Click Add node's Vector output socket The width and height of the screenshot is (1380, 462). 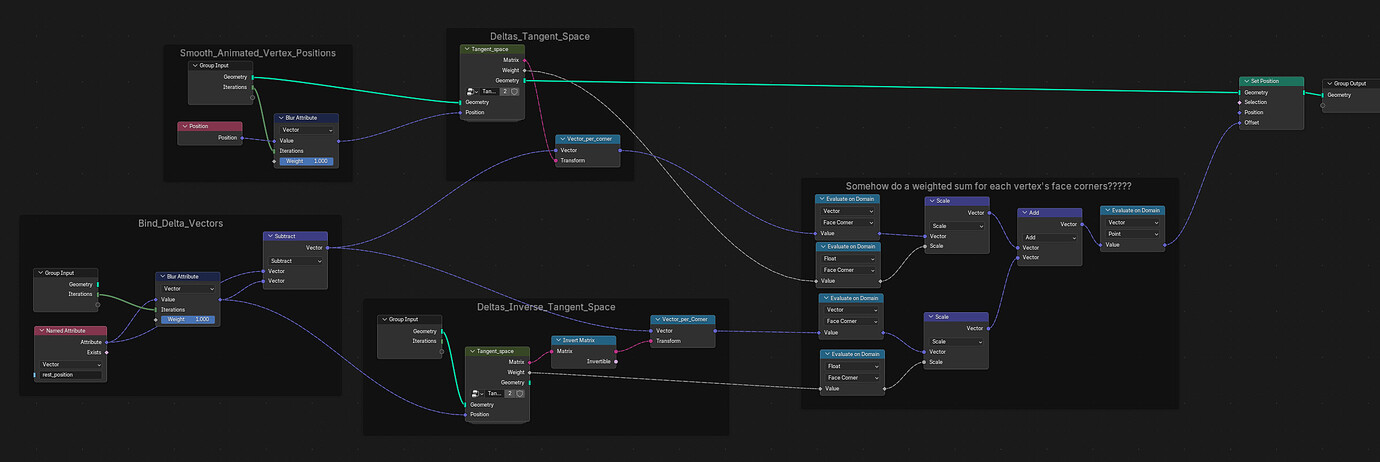point(1082,224)
